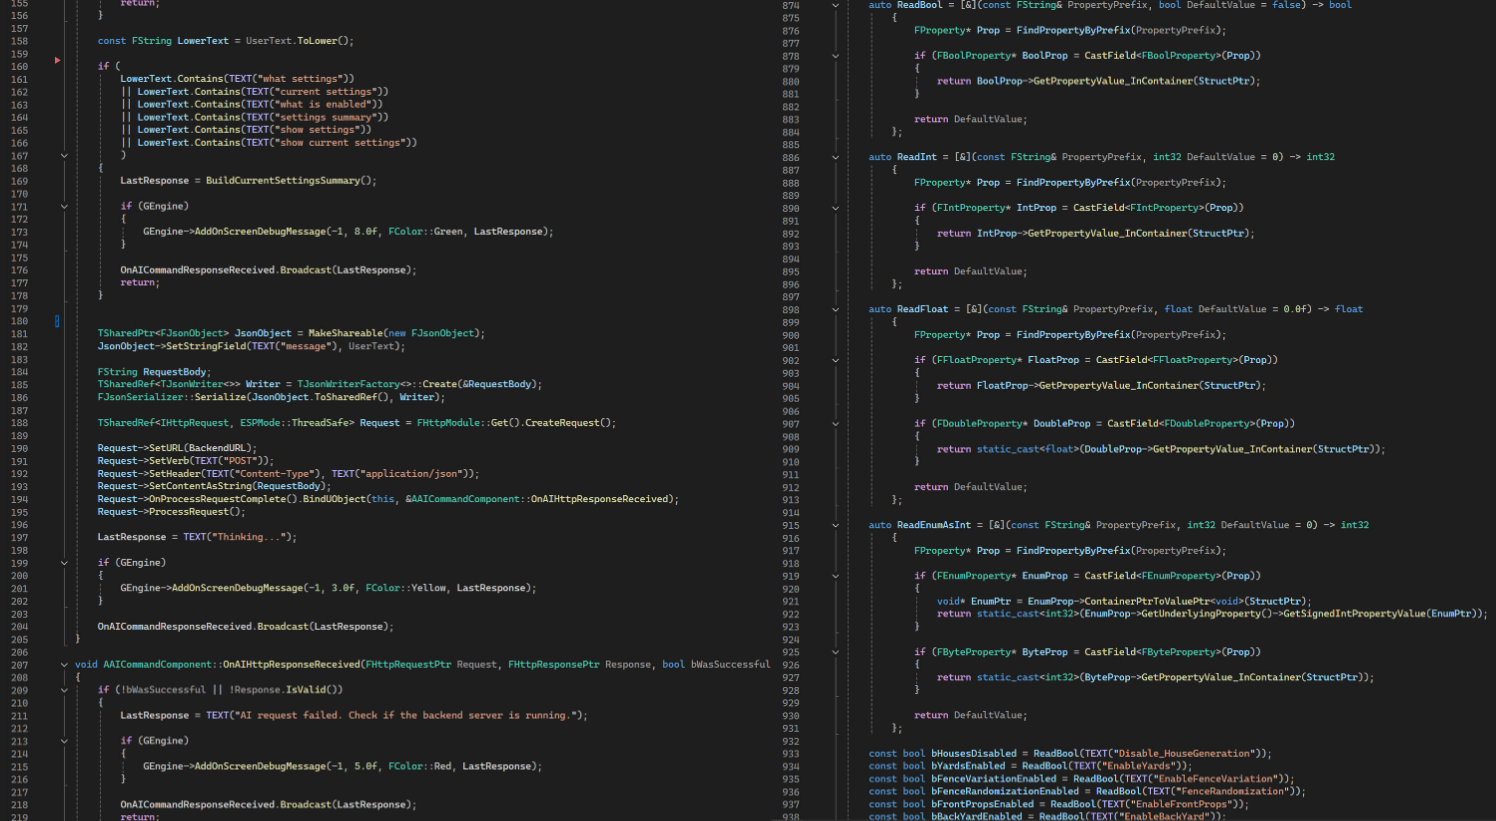Collapse the fold chevron at line 199
The width and height of the screenshot is (1496, 821).
(64, 563)
